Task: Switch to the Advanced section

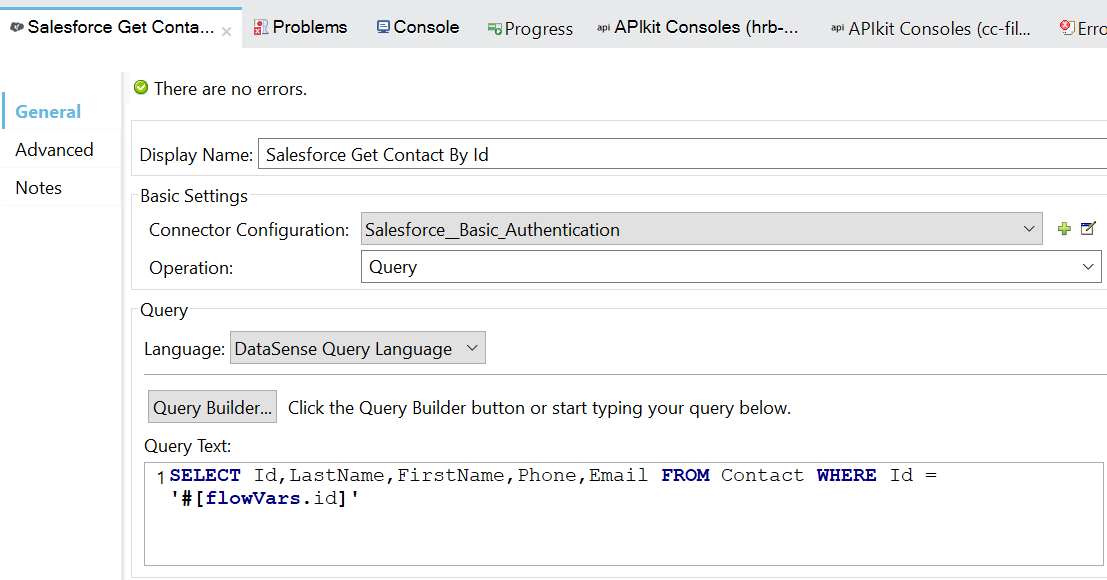Action: click(x=54, y=150)
